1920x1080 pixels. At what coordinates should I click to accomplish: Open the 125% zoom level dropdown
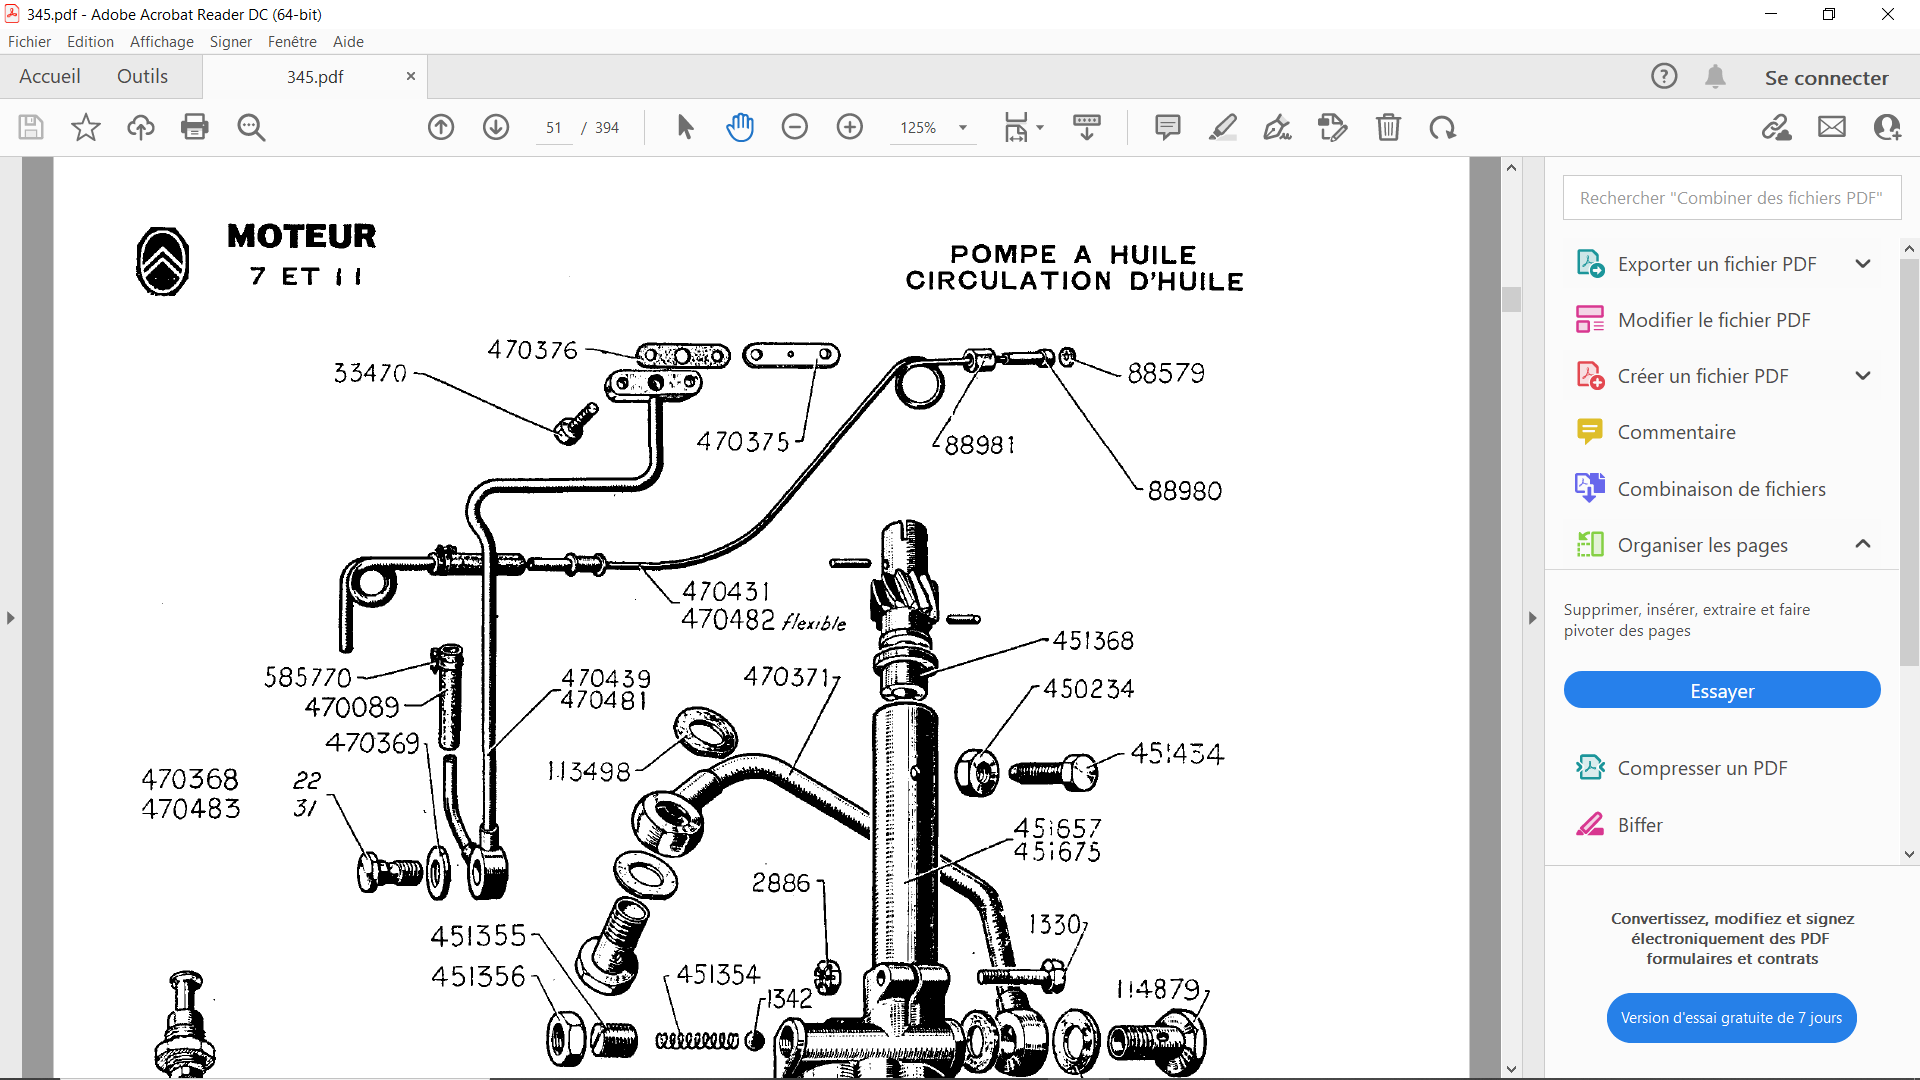click(x=963, y=128)
